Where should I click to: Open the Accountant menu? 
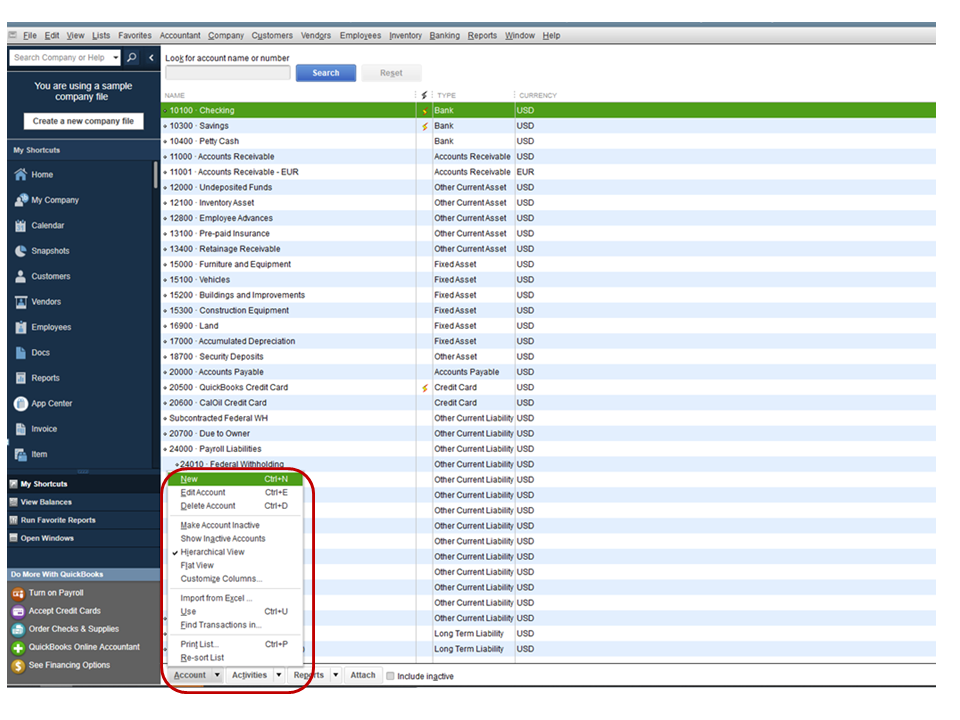[x=179, y=36]
